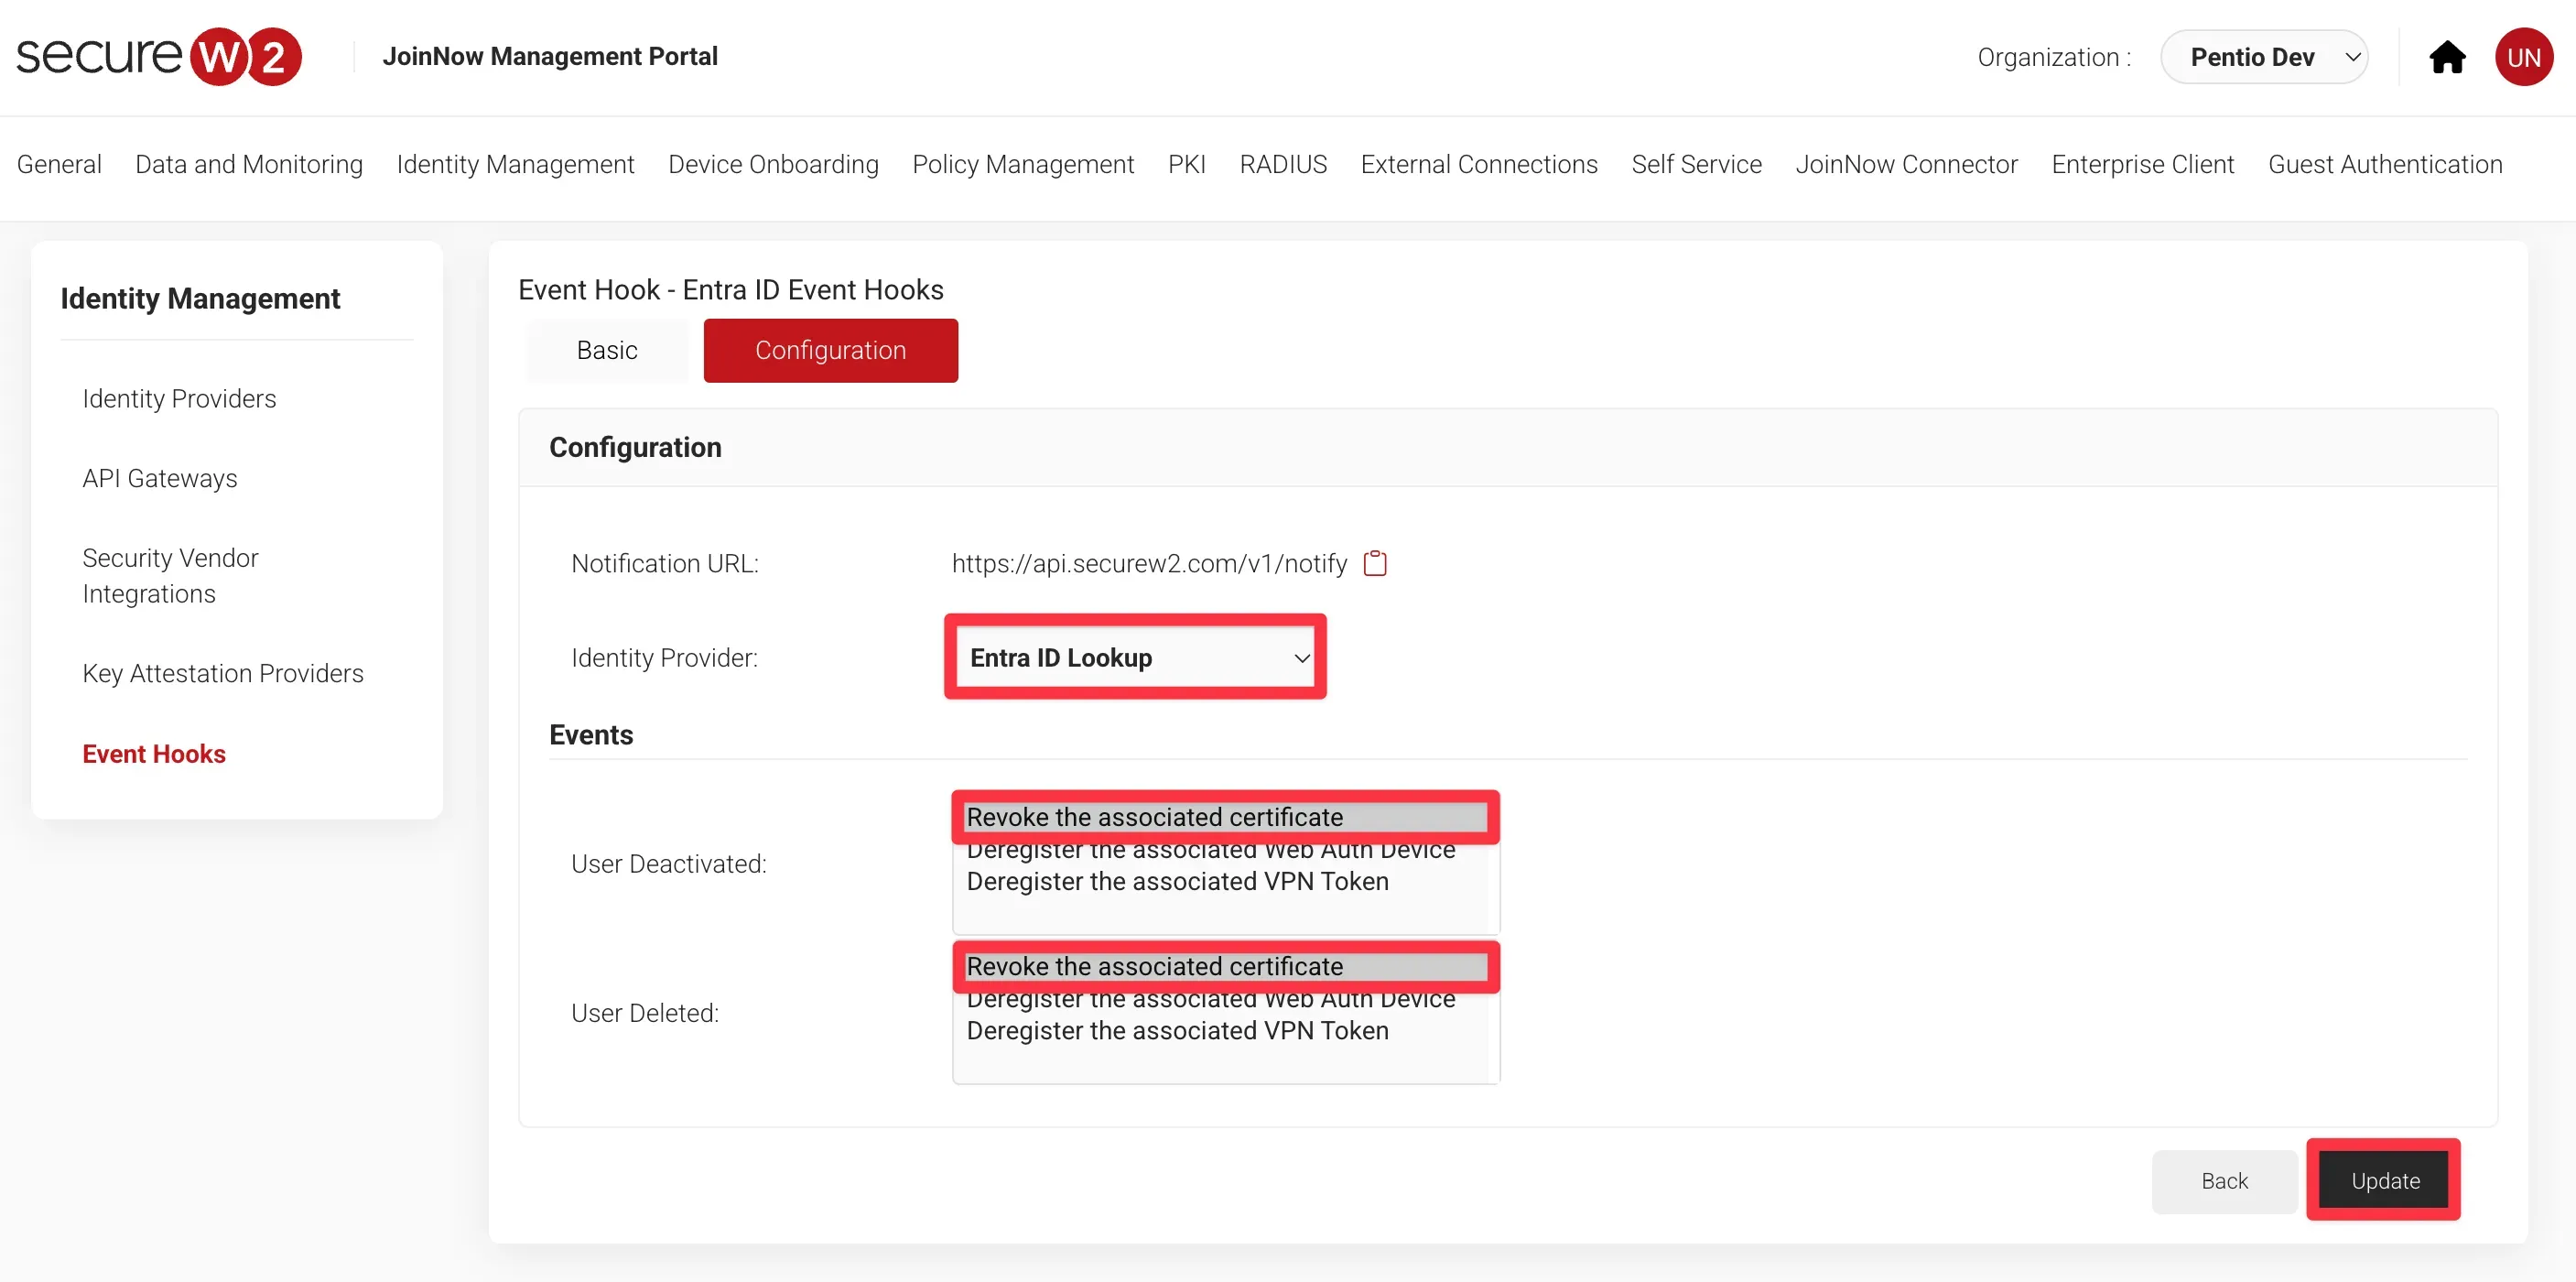Viewport: 2576px width, 1282px height.
Task: Select Deregister VPN Token under User Deleted
Action: (x=1177, y=1030)
